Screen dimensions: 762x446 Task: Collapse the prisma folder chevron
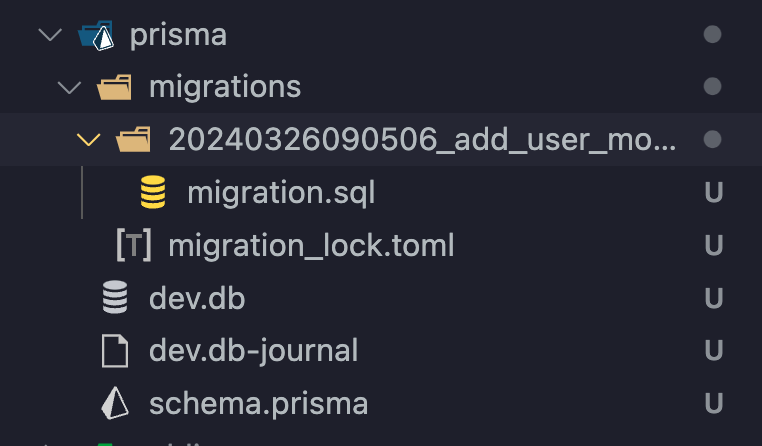pyautogui.click(x=50, y=35)
